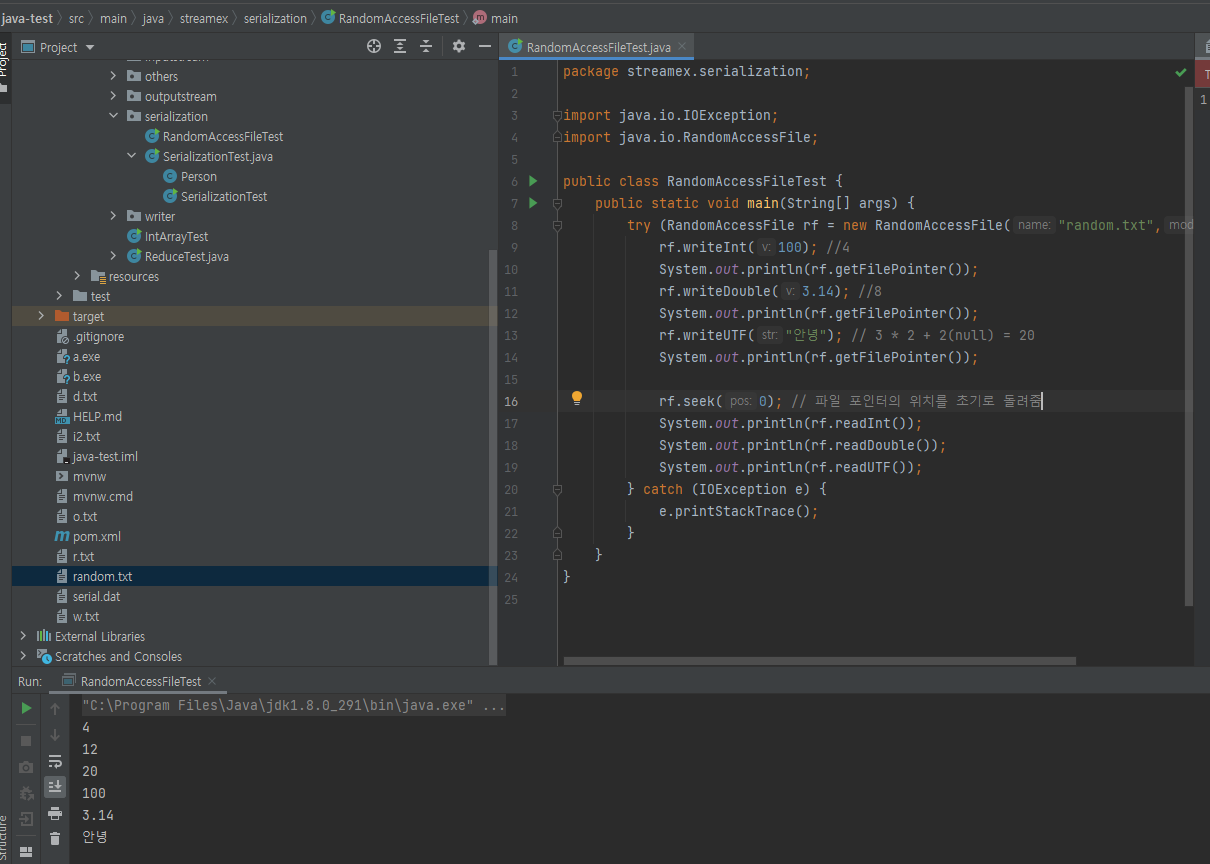The height and width of the screenshot is (864, 1210).
Task: Collapse the serialization folder
Action: click(x=113, y=116)
